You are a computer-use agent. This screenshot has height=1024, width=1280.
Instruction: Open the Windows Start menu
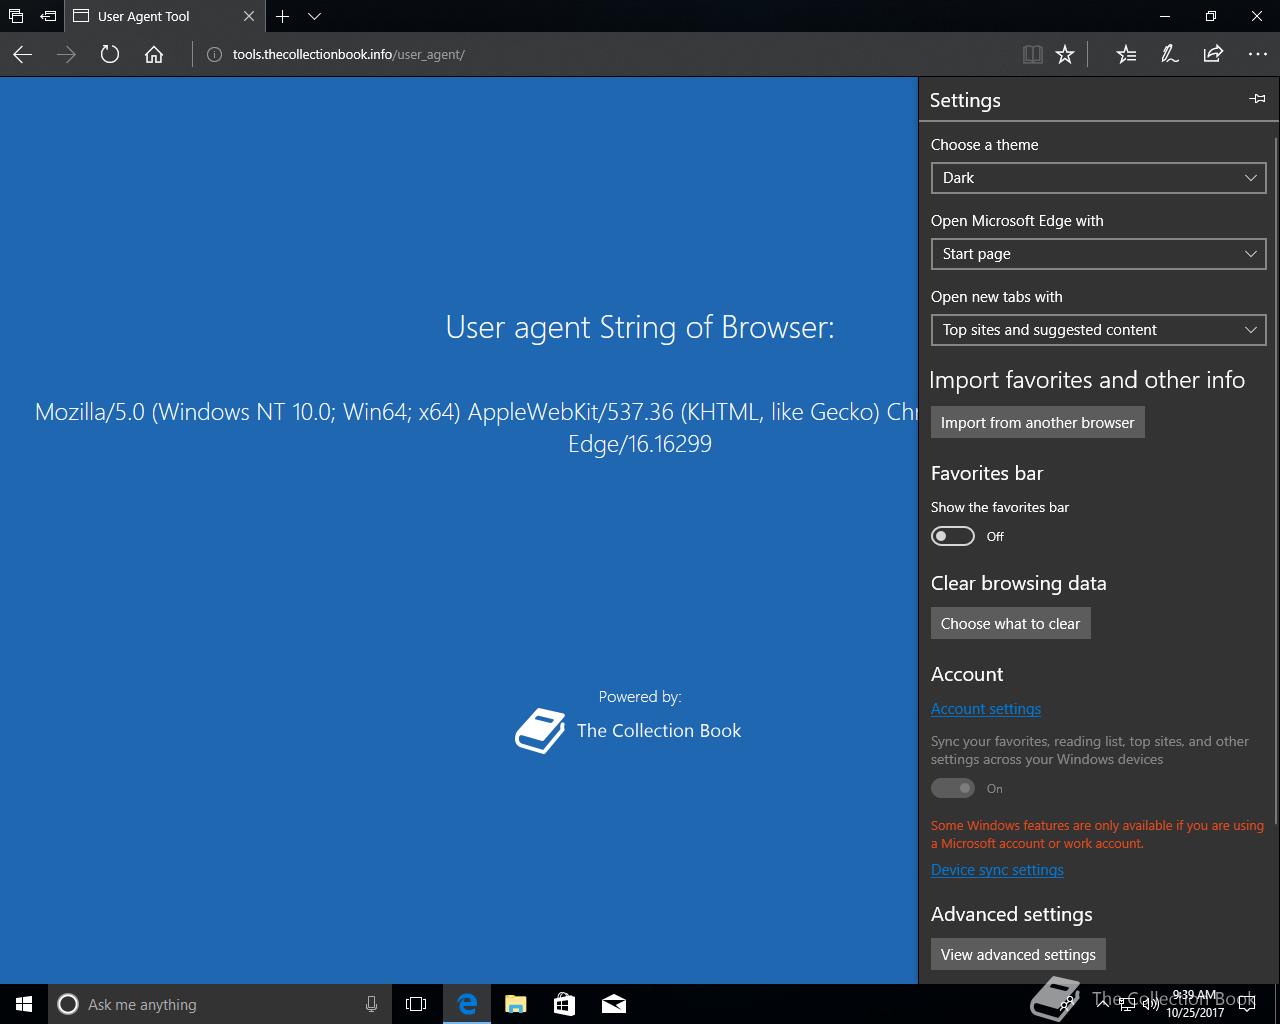pos(24,1004)
